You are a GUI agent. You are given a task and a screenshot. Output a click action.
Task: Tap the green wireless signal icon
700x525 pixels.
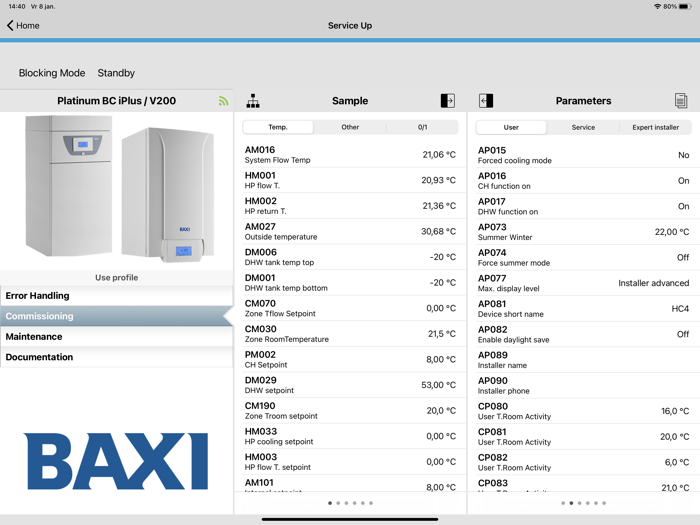click(x=223, y=101)
